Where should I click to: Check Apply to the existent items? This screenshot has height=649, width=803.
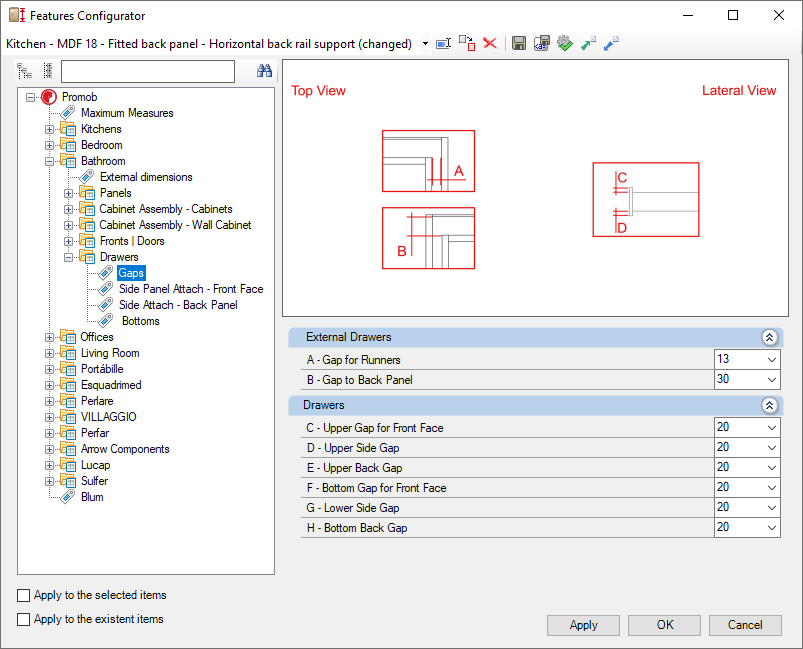pyautogui.click(x=24, y=619)
